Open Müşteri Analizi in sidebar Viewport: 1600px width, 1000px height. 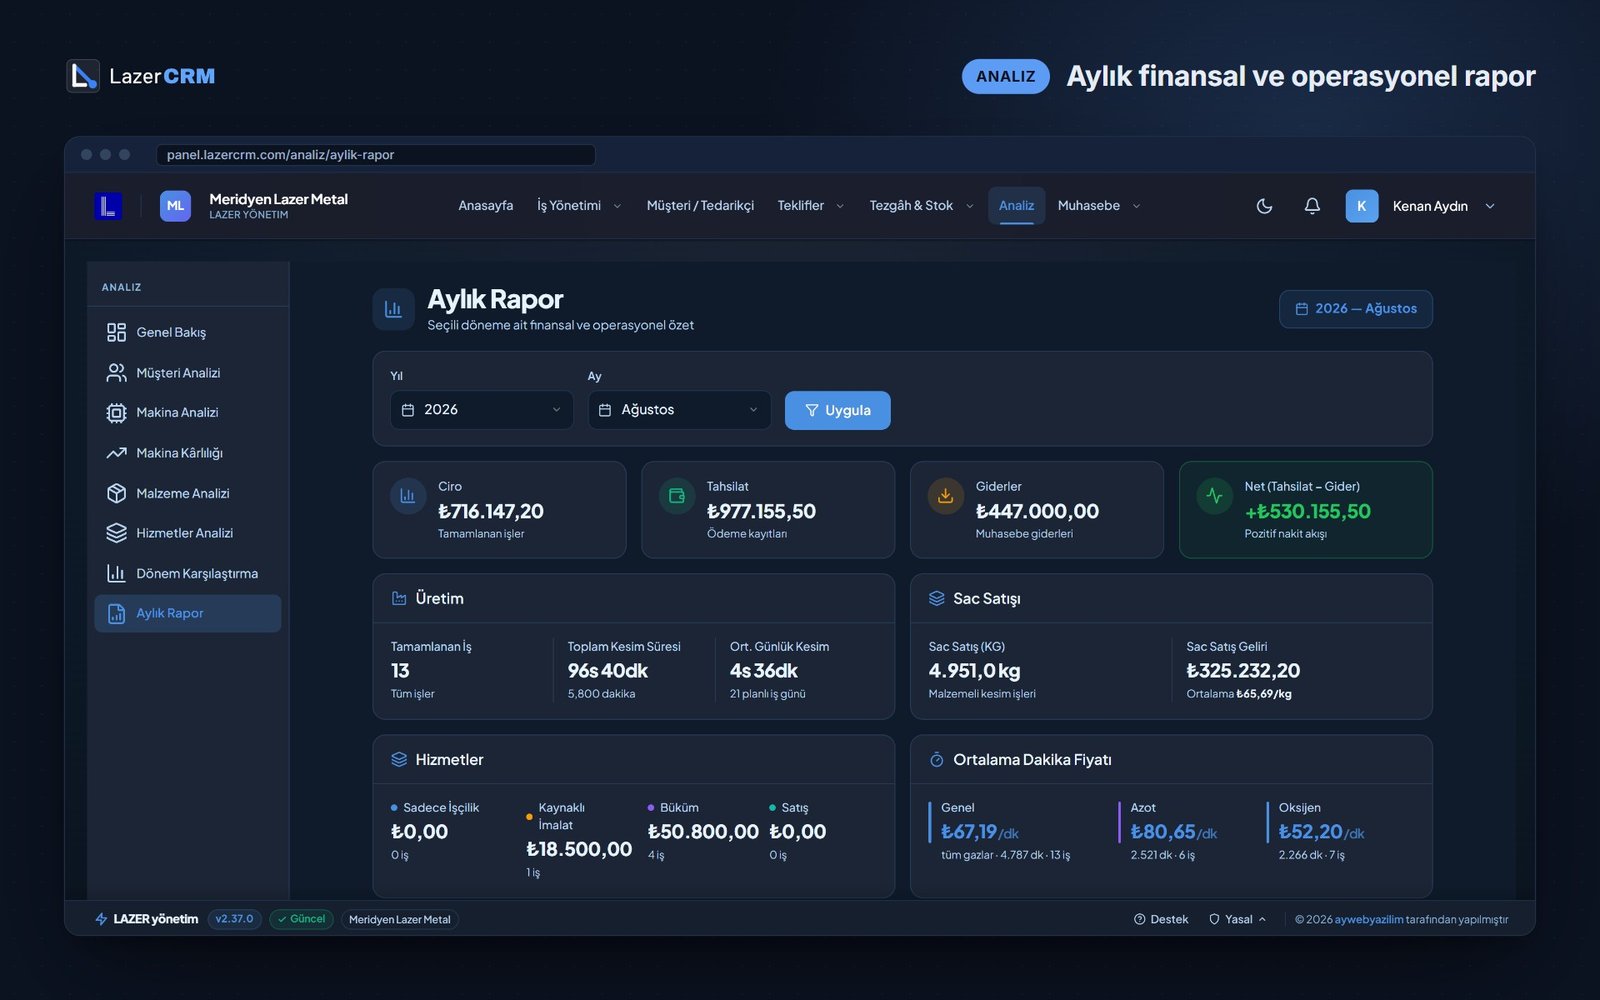tap(188, 373)
